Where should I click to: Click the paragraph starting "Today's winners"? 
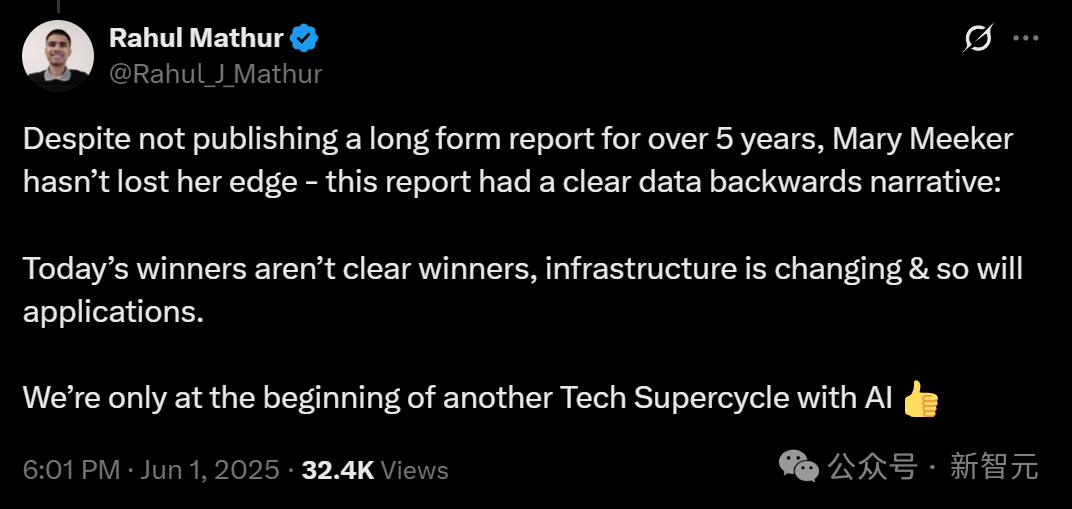pyautogui.click(x=522, y=269)
